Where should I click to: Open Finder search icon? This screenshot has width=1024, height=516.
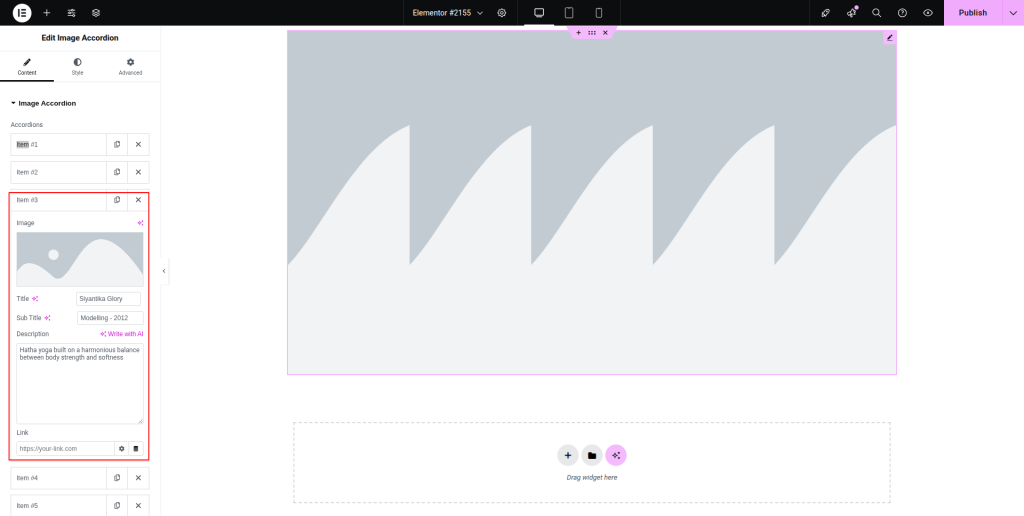876,12
